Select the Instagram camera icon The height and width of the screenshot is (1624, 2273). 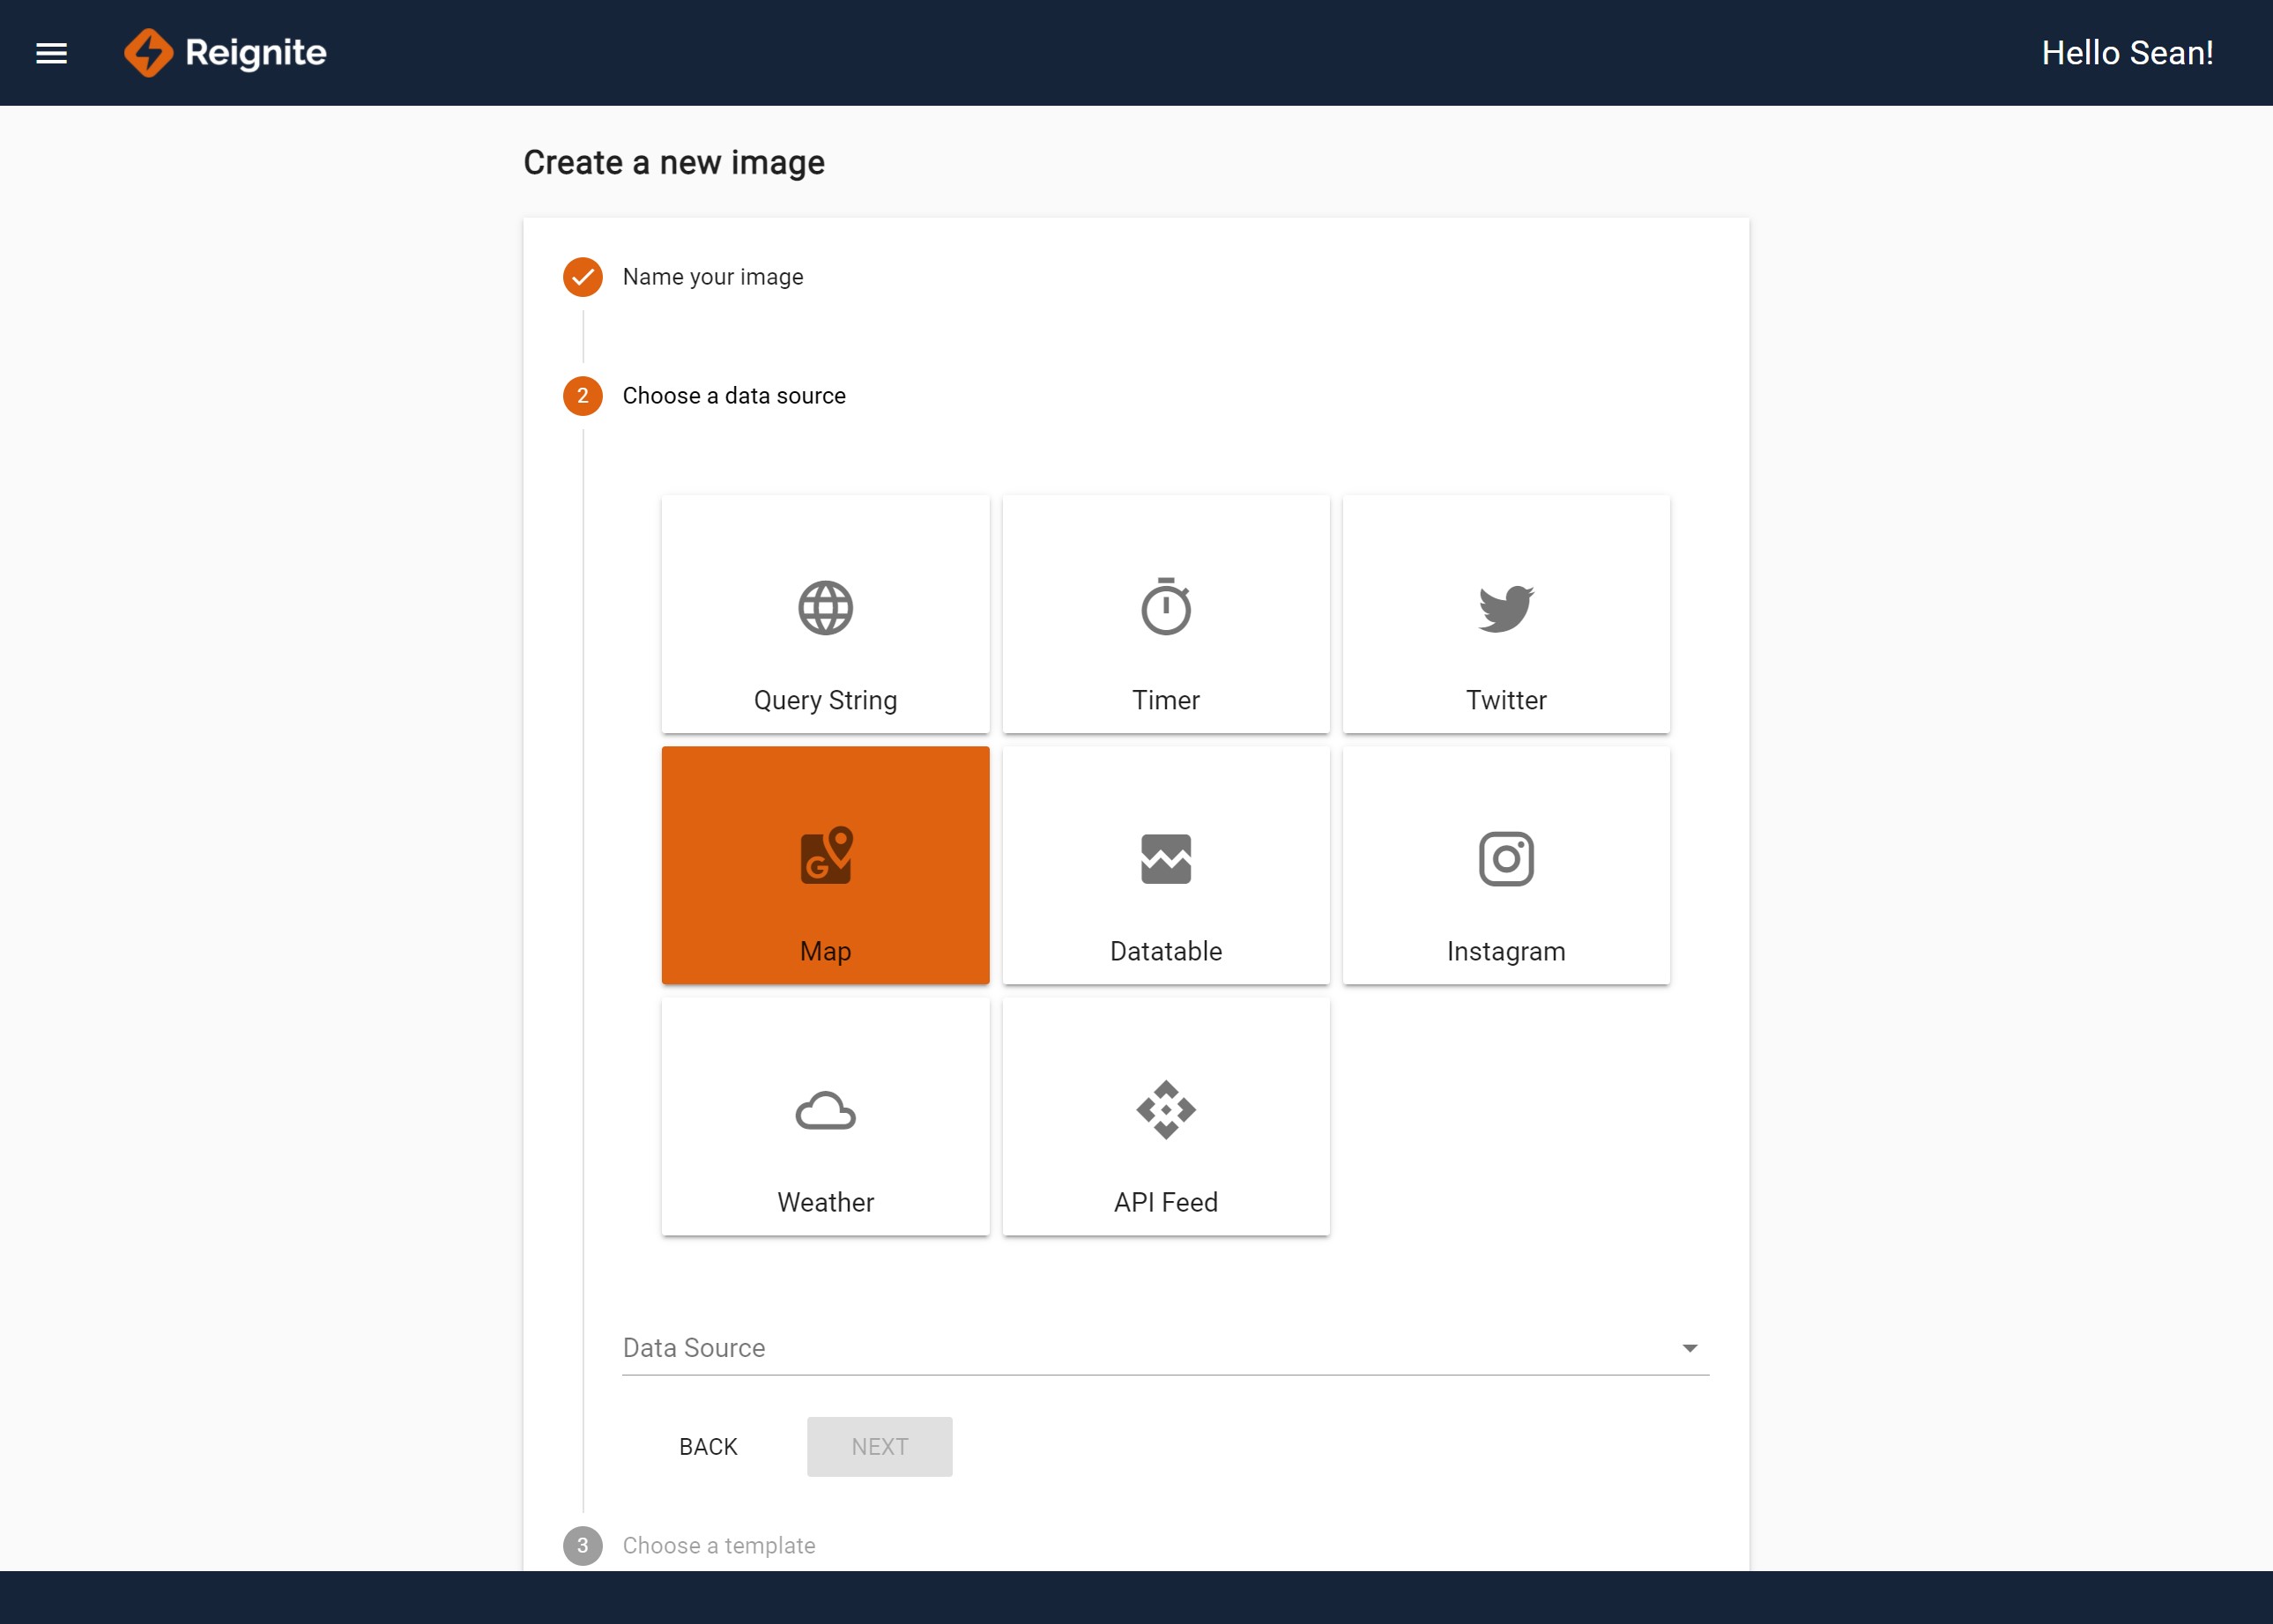(1505, 859)
